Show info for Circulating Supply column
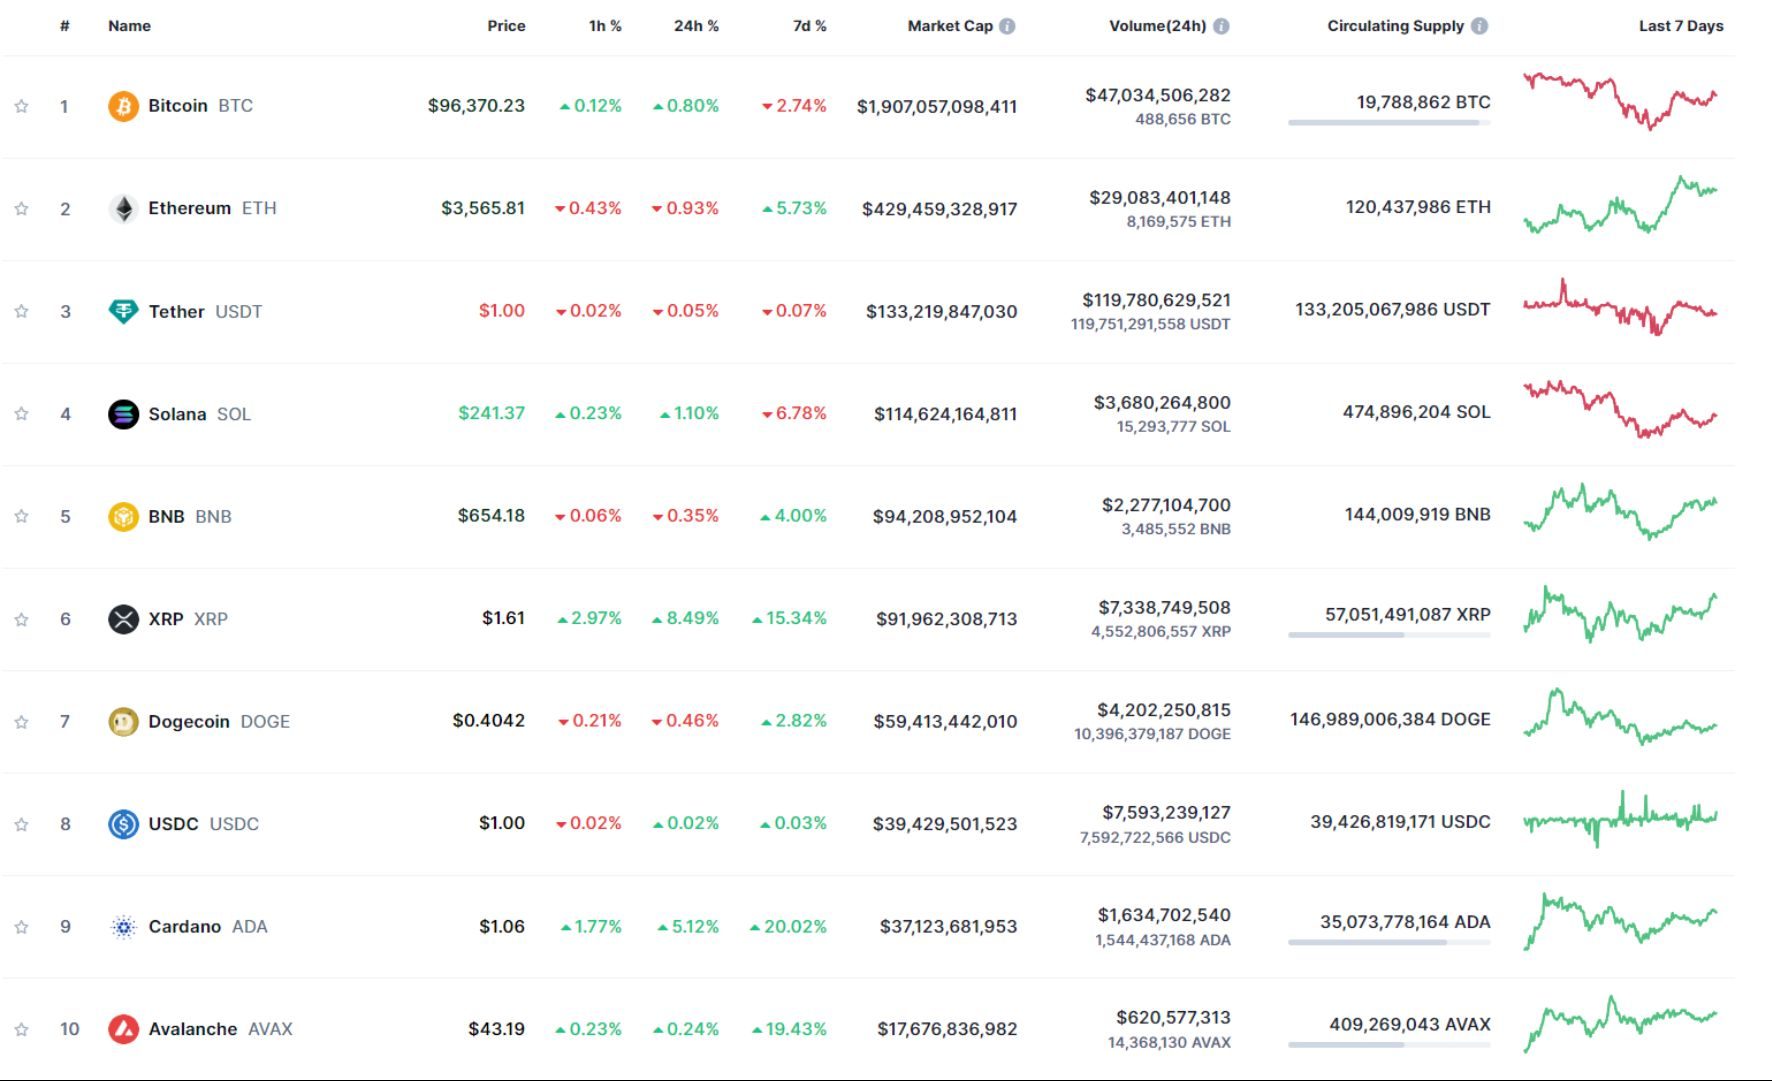The image size is (1772, 1081). pyautogui.click(x=1479, y=26)
